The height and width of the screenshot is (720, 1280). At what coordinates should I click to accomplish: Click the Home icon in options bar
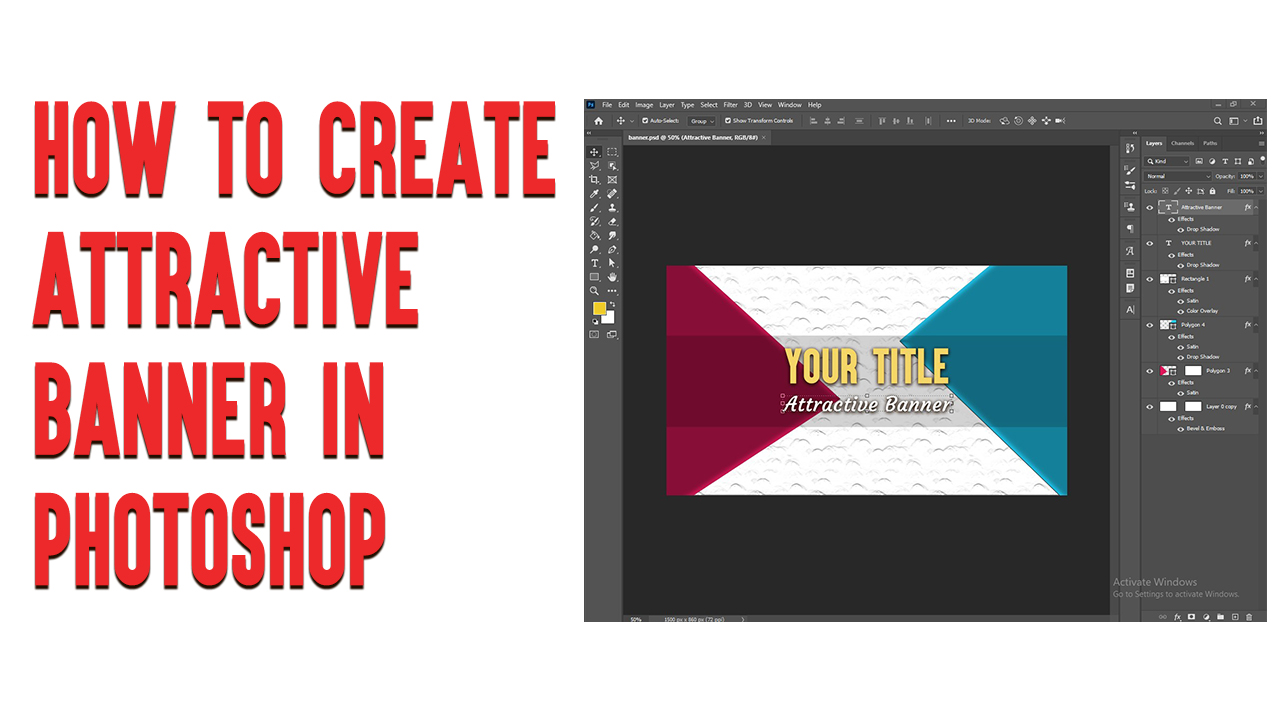[598, 121]
